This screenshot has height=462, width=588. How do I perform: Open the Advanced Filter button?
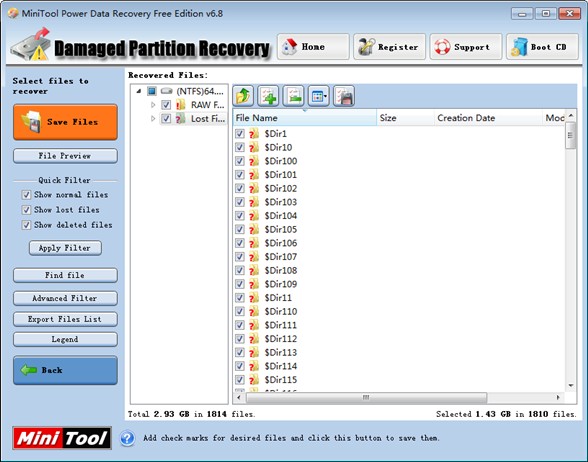pos(65,298)
